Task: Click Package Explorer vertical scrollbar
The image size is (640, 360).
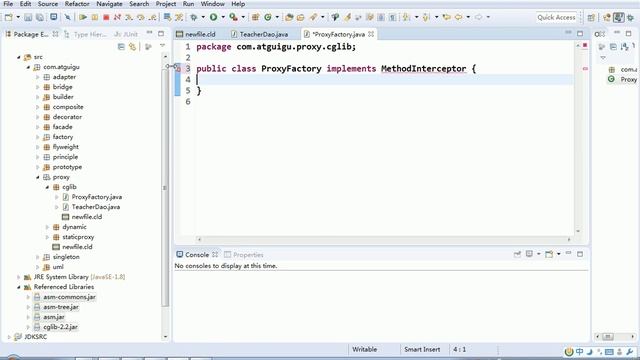Action: click(165, 188)
